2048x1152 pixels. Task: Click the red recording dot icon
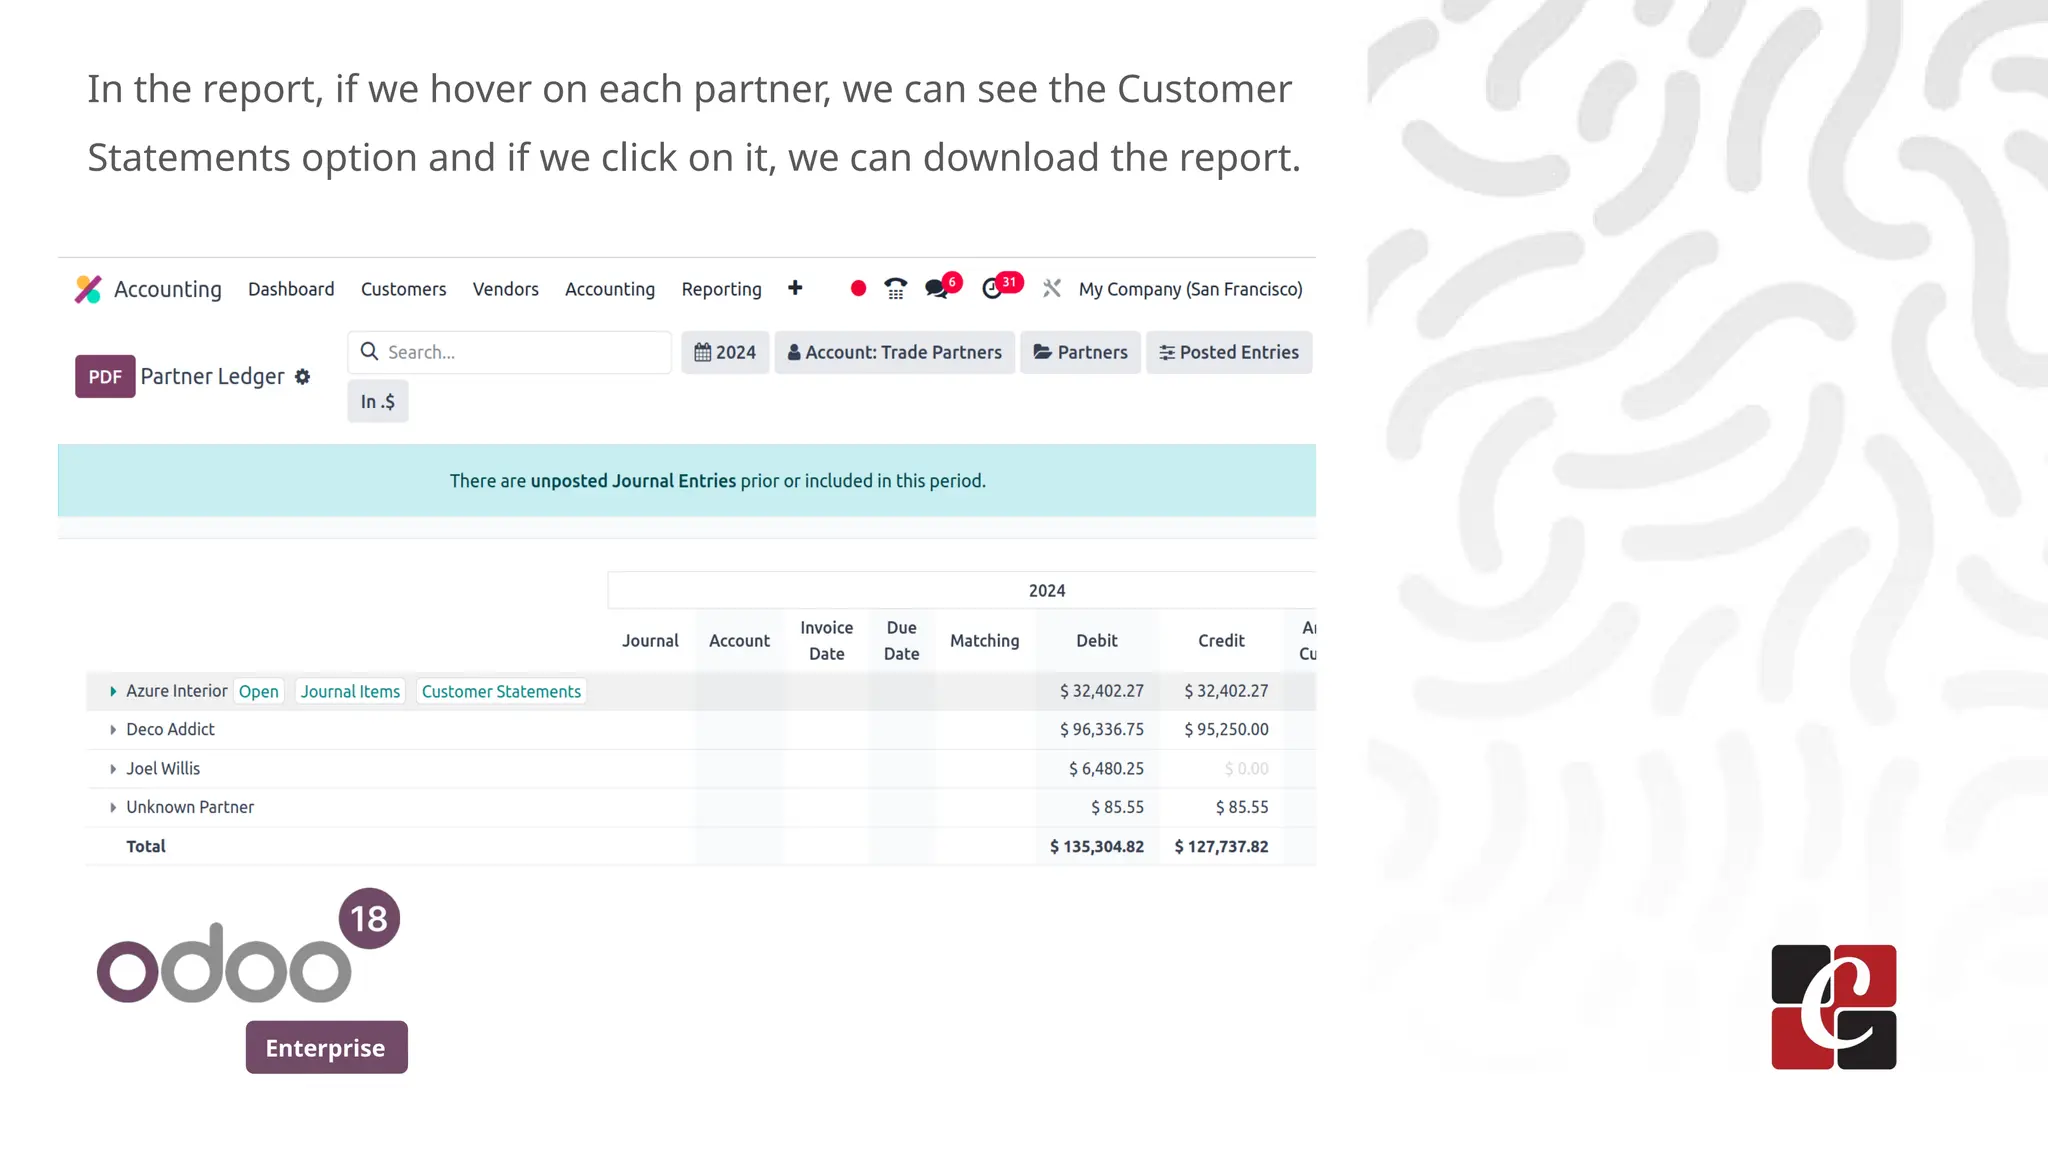[x=858, y=289]
